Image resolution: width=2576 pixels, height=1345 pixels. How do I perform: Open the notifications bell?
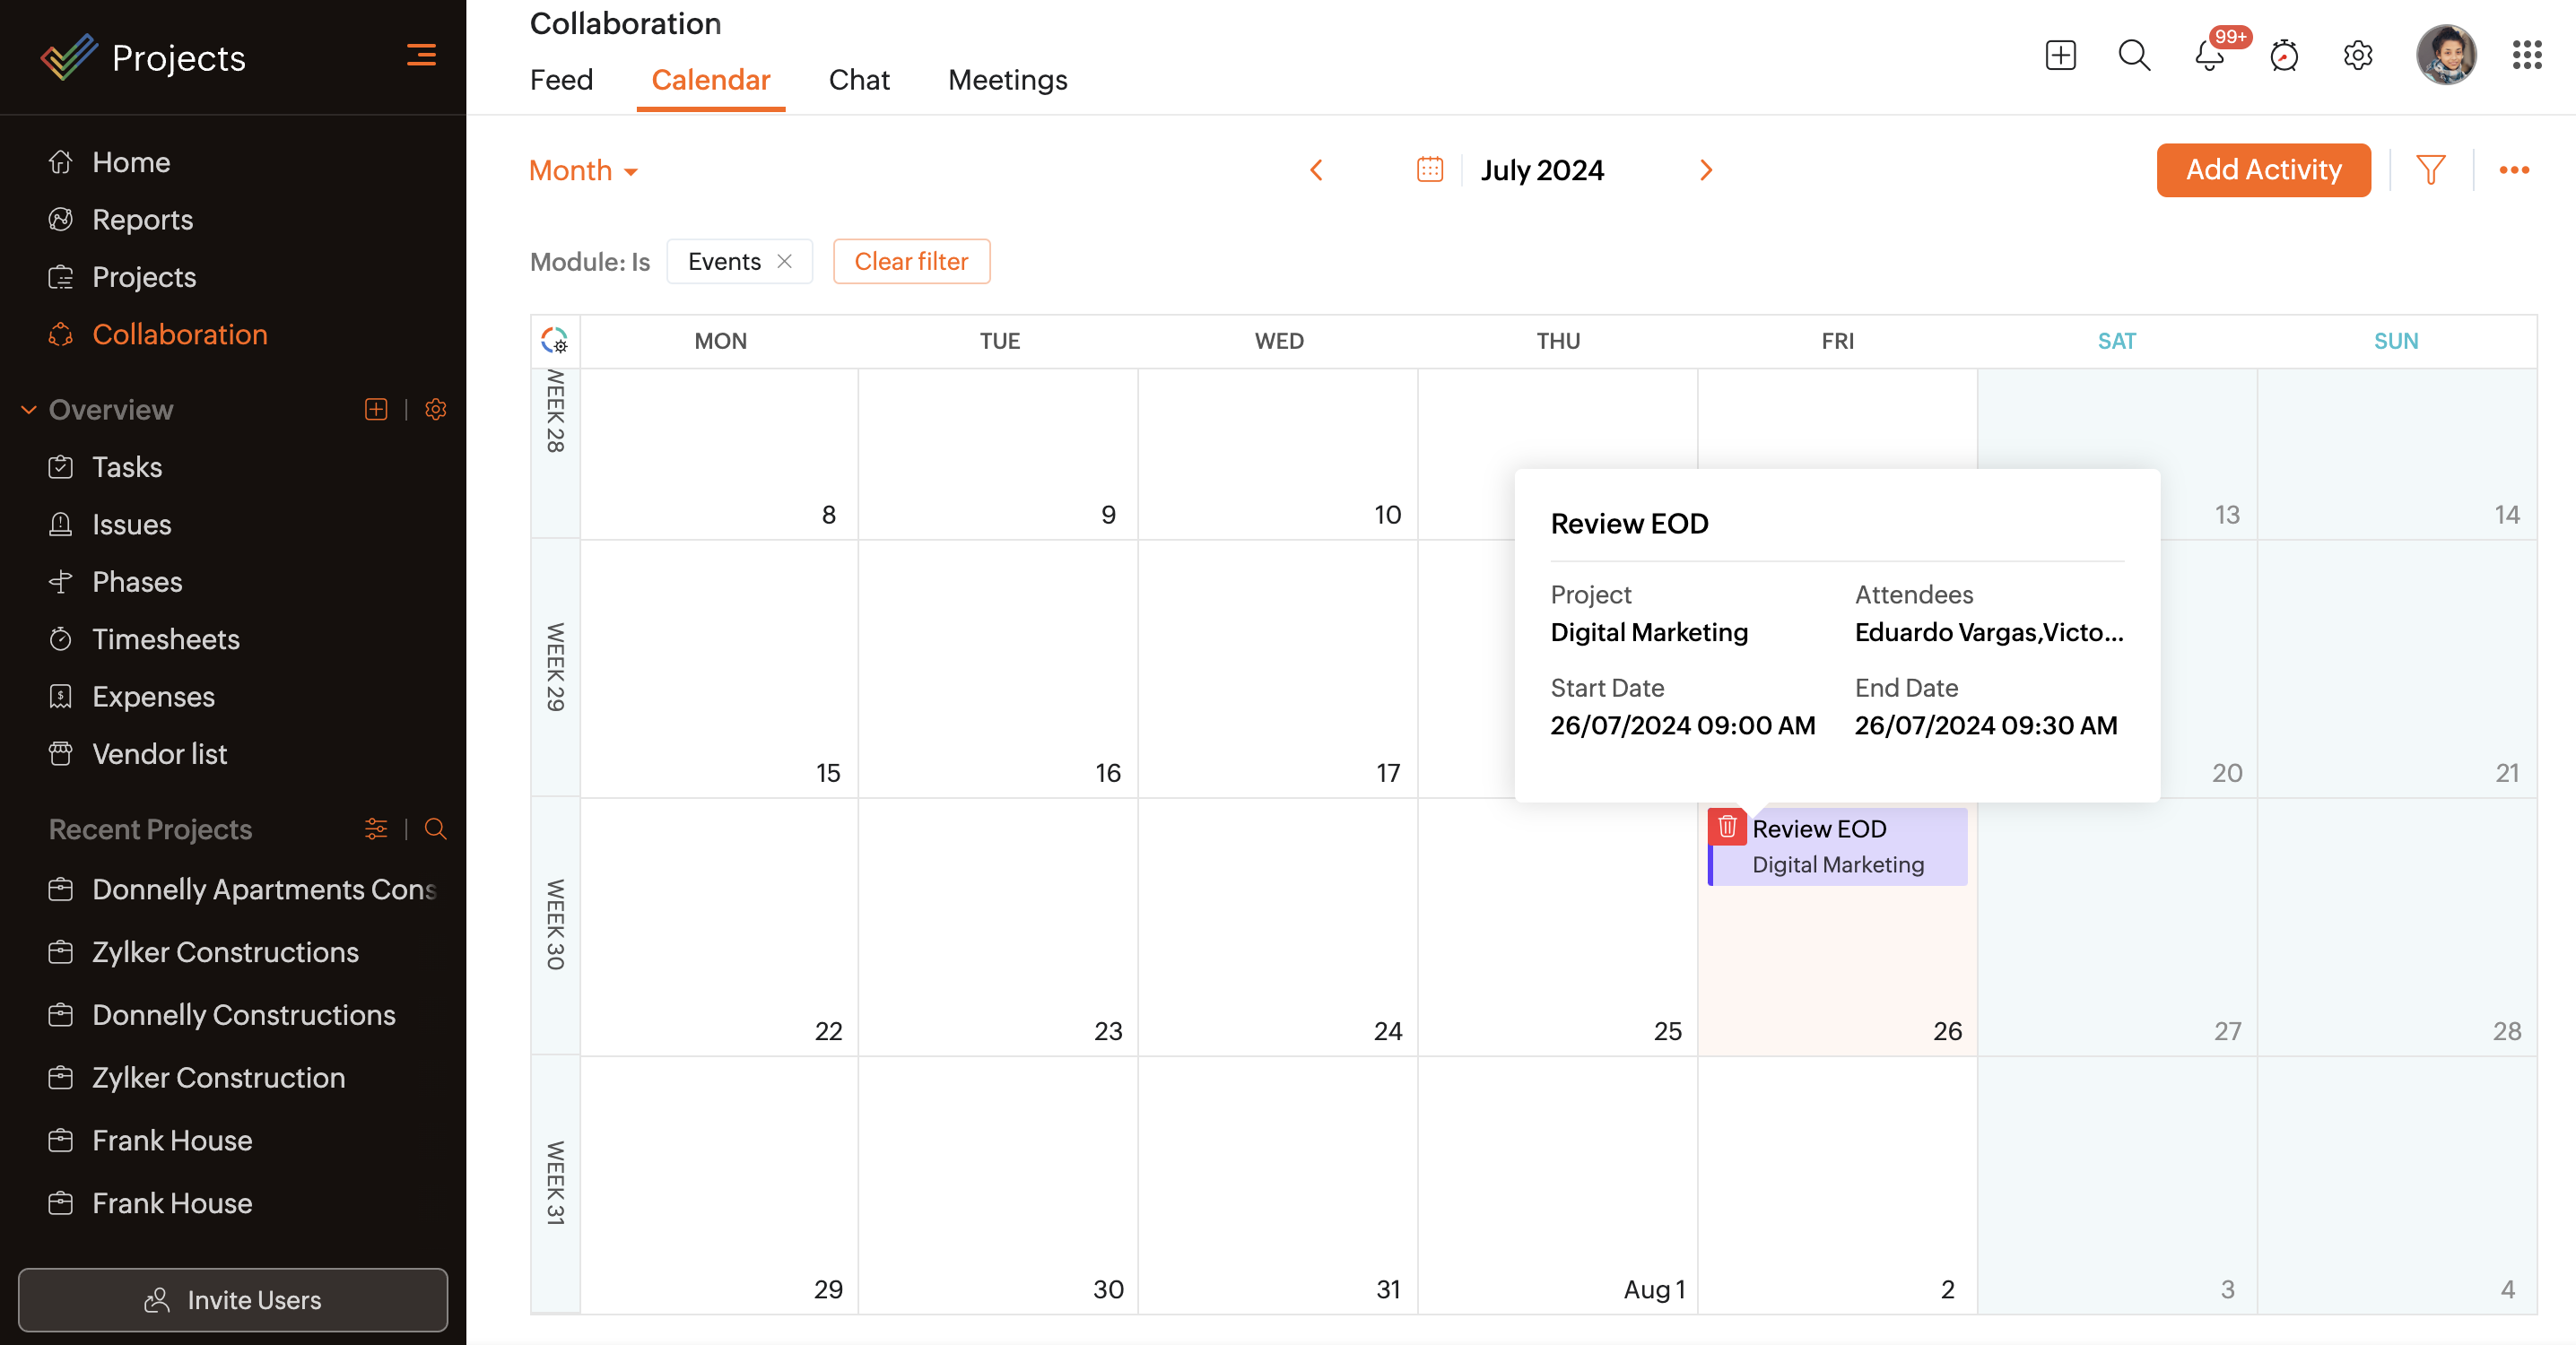point(2209,56)
